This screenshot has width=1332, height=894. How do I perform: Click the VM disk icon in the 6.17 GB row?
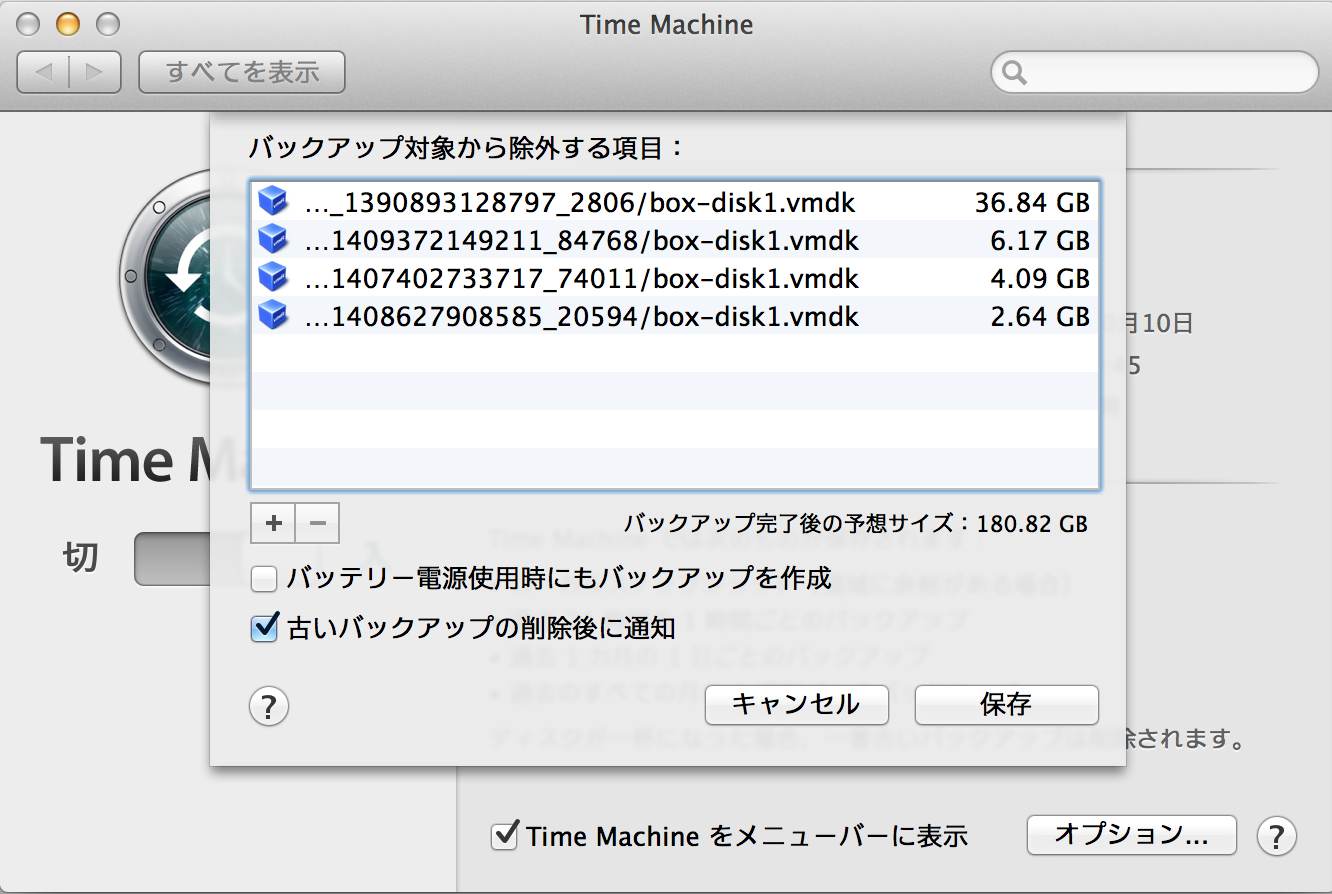[x=272, y=240]
